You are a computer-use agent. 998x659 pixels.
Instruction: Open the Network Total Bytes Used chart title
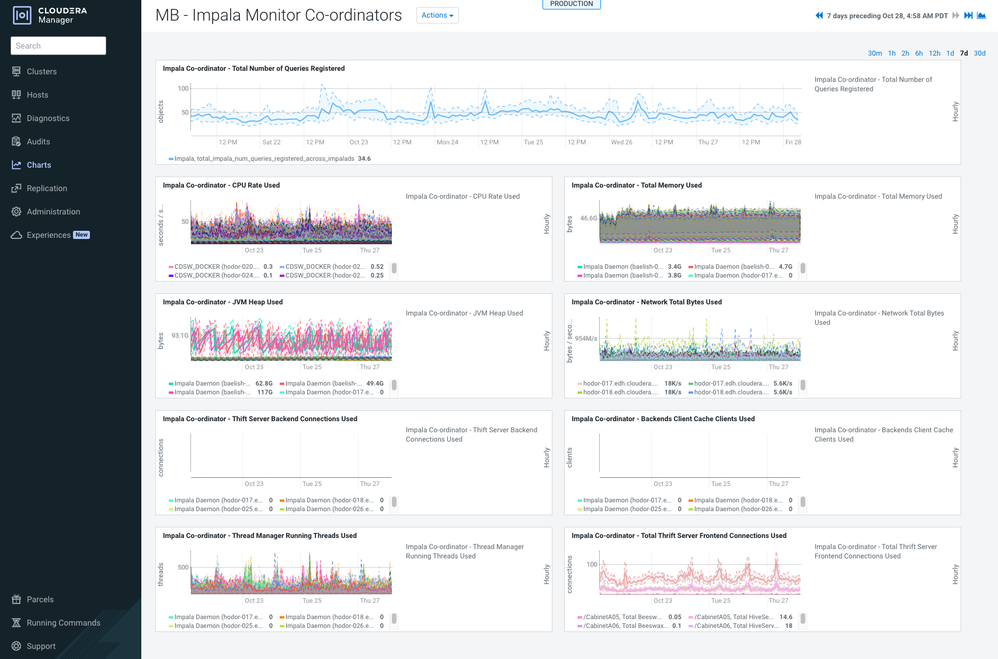(646, 302)
